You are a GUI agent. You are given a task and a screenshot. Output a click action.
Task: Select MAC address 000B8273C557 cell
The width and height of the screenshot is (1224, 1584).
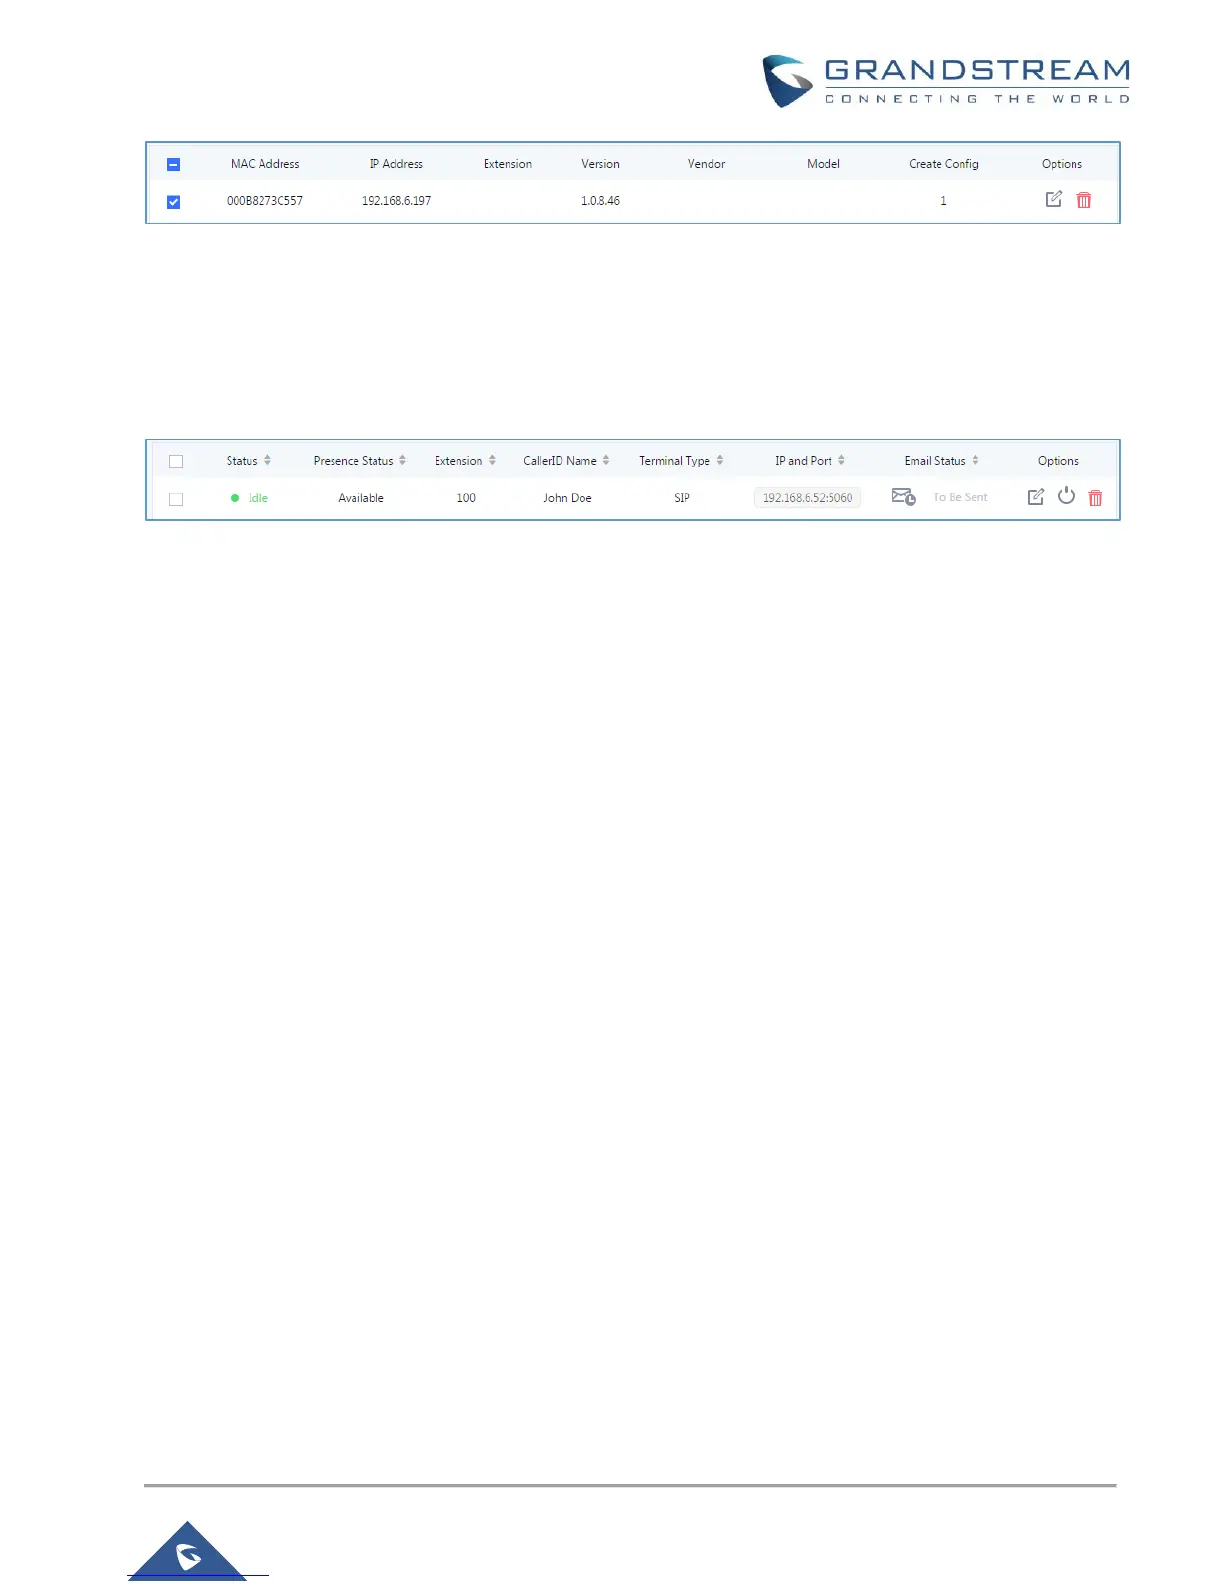[265, 201]
